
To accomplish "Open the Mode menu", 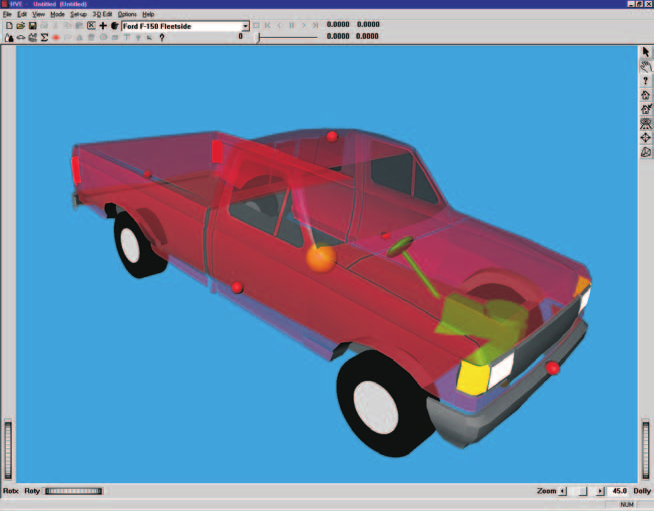I will 57,14.
